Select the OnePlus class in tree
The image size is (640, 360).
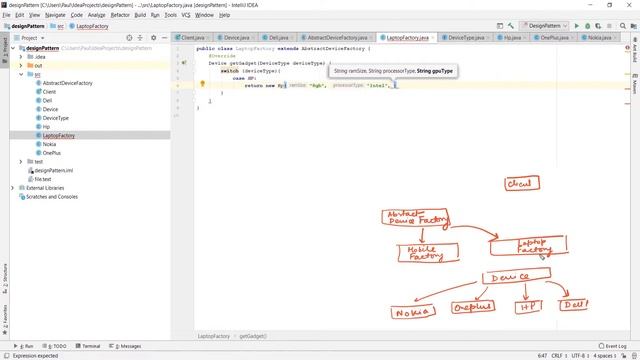tap(51, 153)
